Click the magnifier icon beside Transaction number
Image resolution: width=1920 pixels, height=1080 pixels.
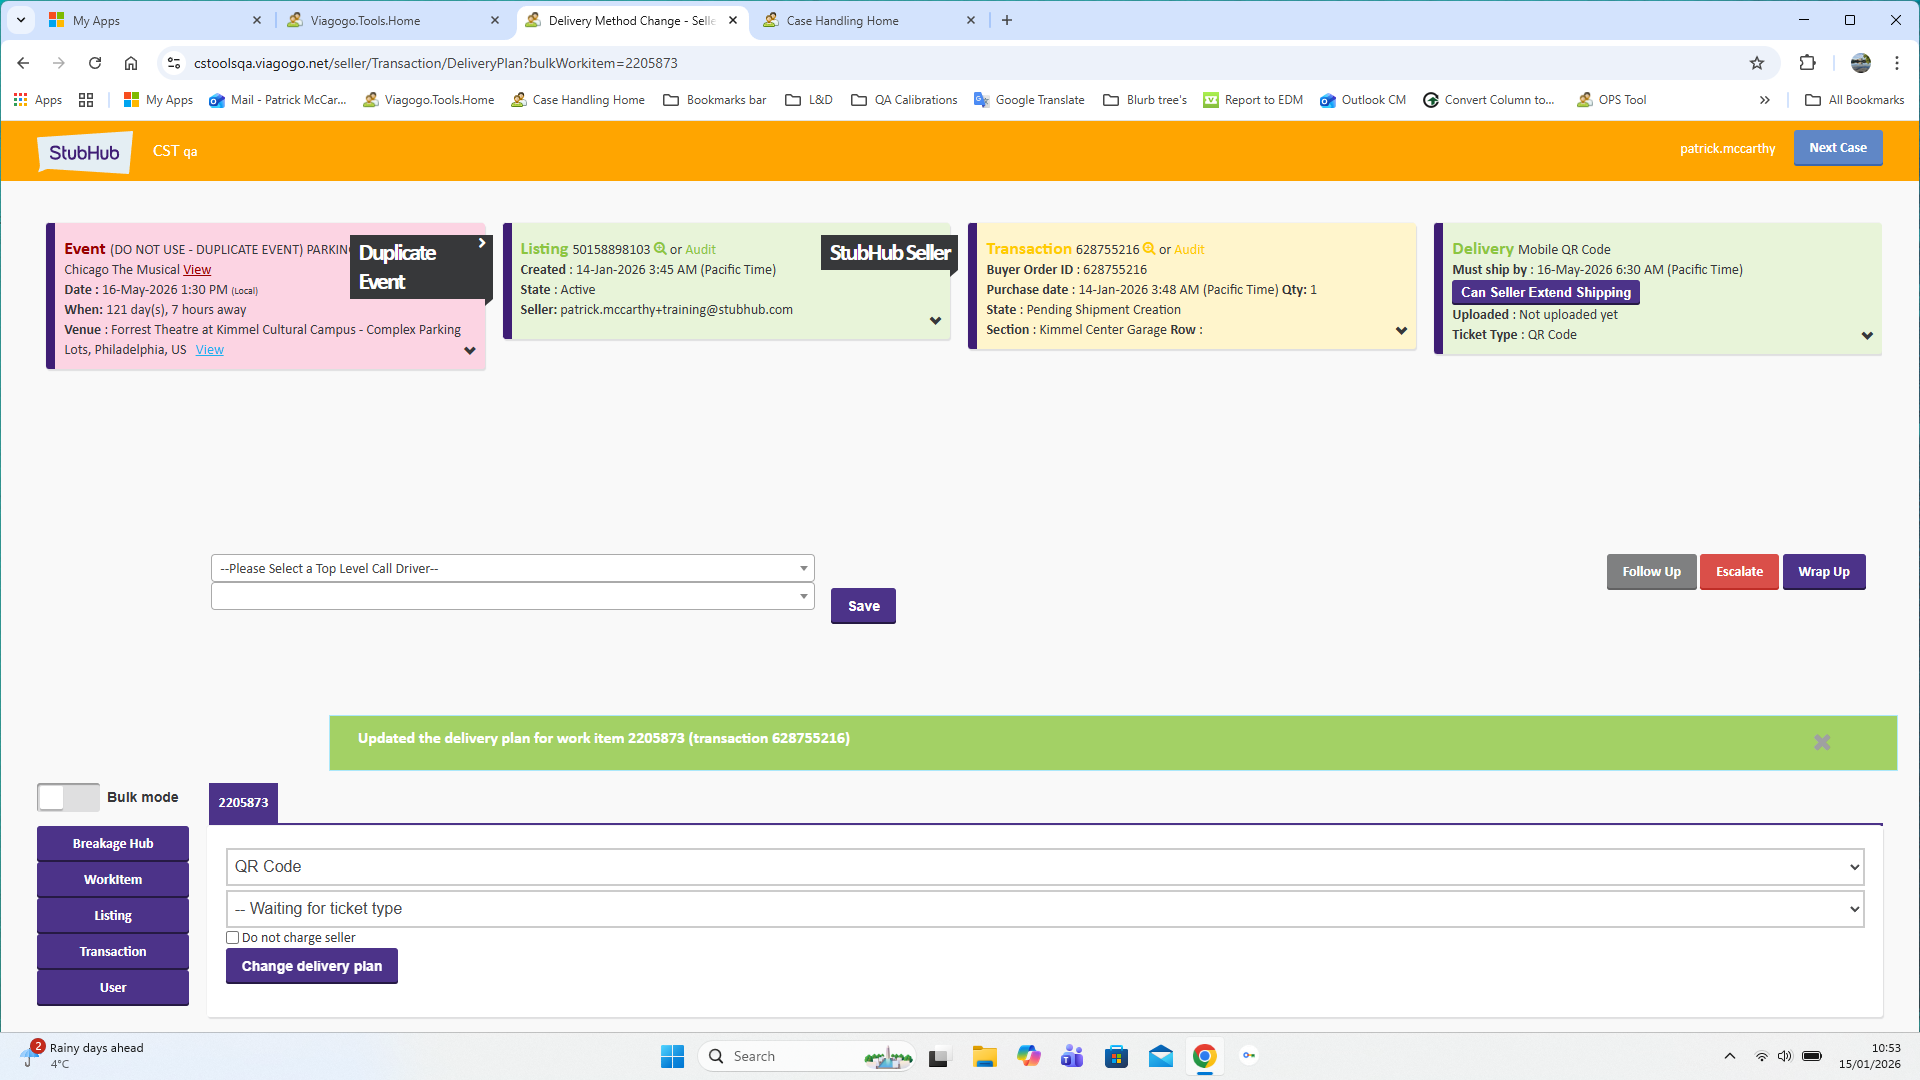point(1149,249)
